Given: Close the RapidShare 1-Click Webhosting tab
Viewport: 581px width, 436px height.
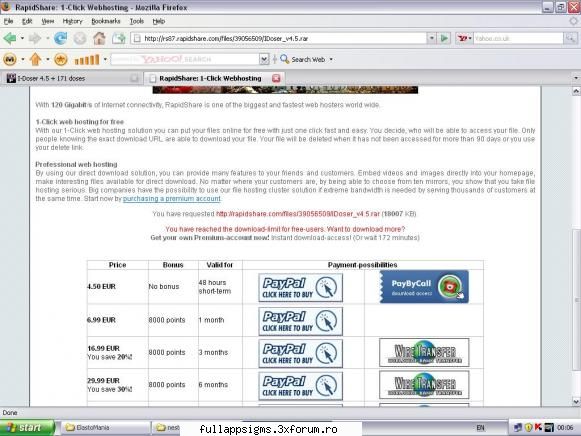Looking at the screenshot, I should [x=276, y=78].
